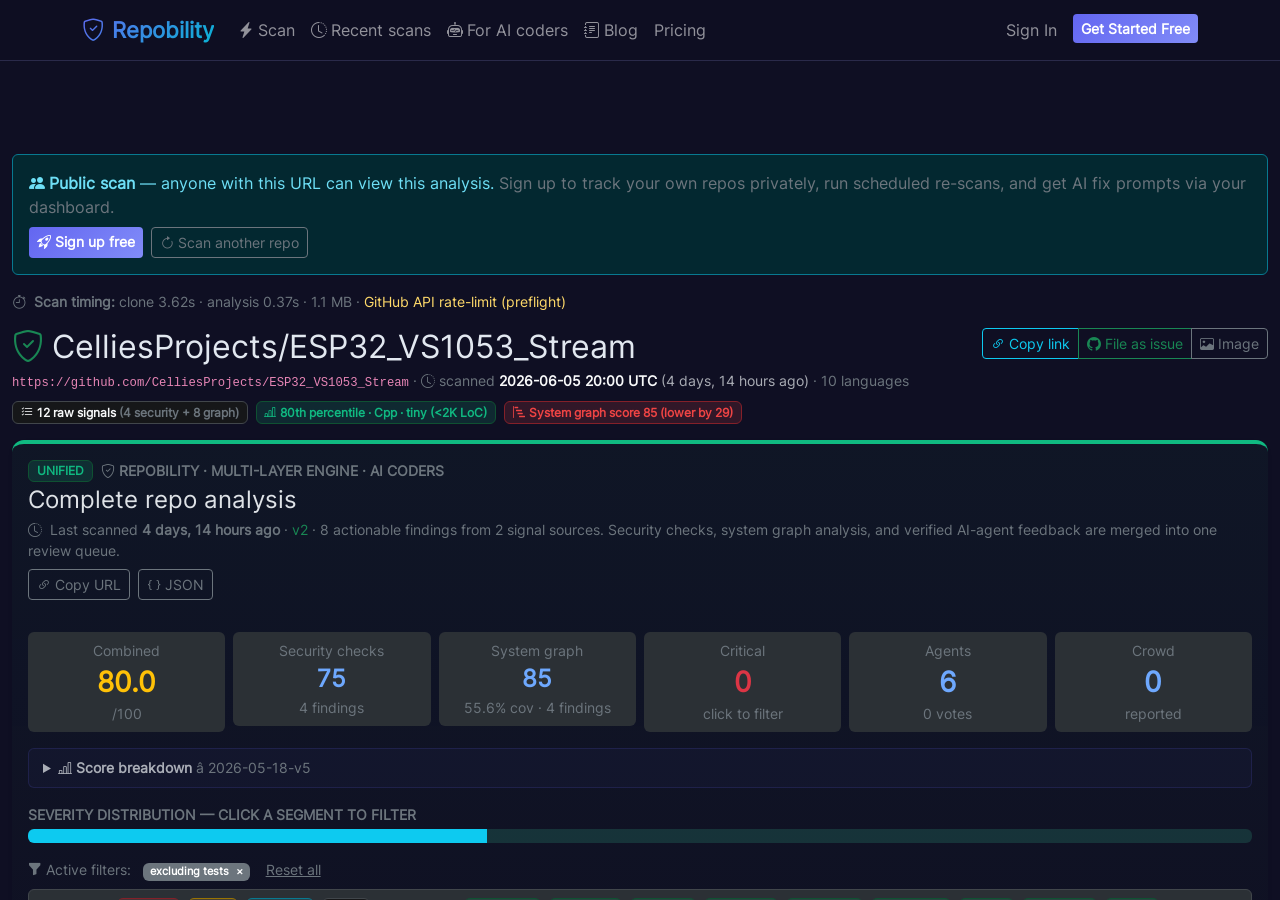Click the JSON export button
1280x900 pixels.
pos(175,584)
